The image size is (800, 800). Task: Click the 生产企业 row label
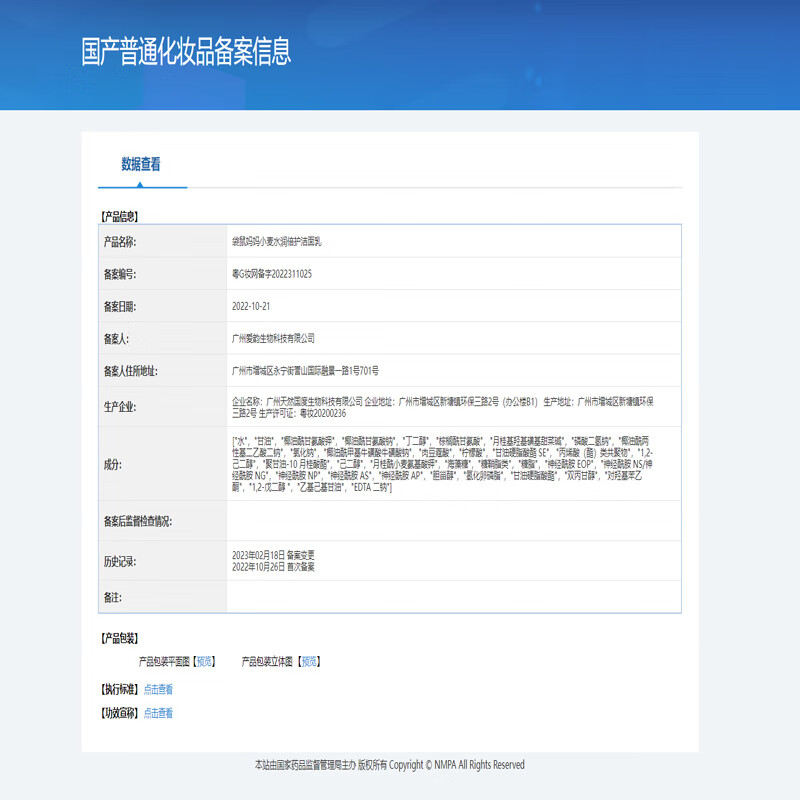119,406
